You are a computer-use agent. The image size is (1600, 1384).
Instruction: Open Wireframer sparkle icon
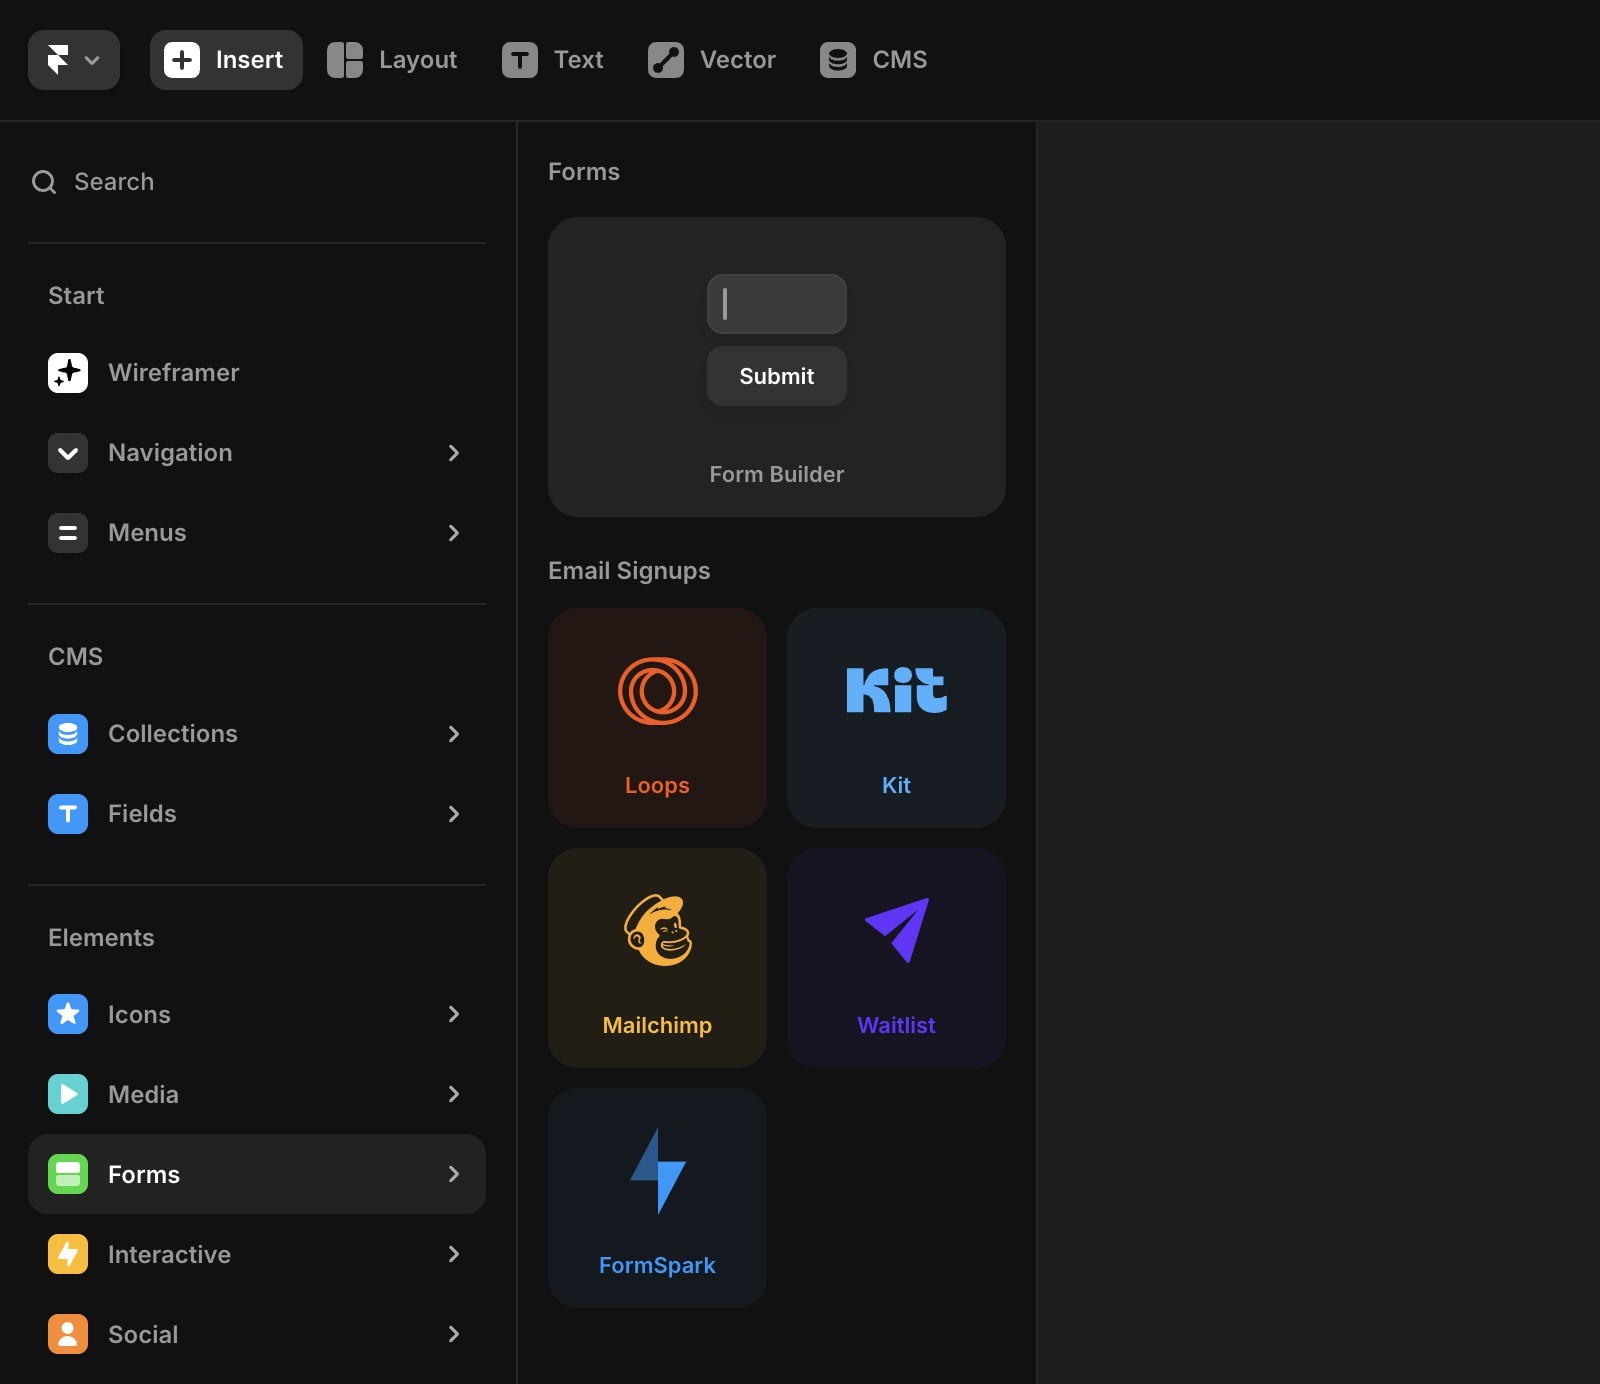pos(68,373)
